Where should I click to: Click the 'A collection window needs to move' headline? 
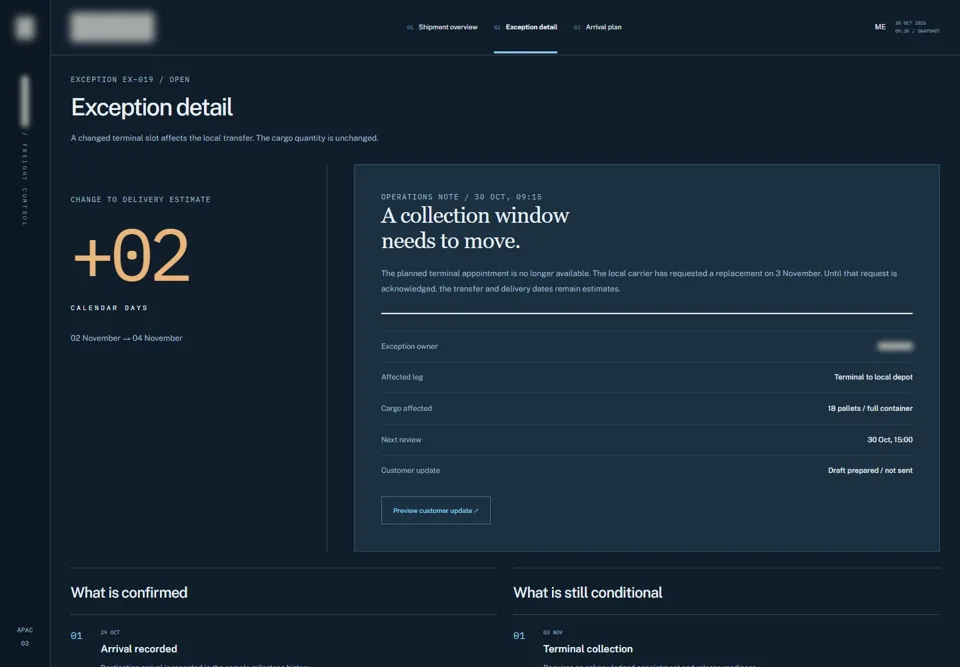point(474,228)
